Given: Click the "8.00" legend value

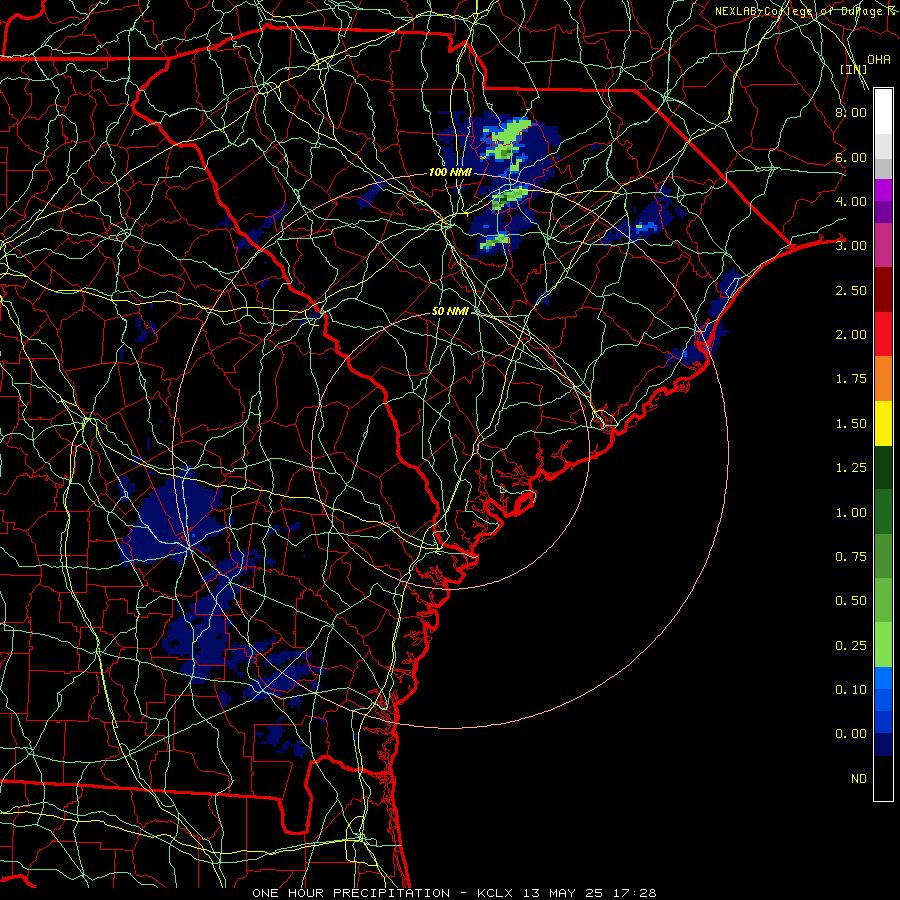Looking at the screenshot, I should point(851,112).
